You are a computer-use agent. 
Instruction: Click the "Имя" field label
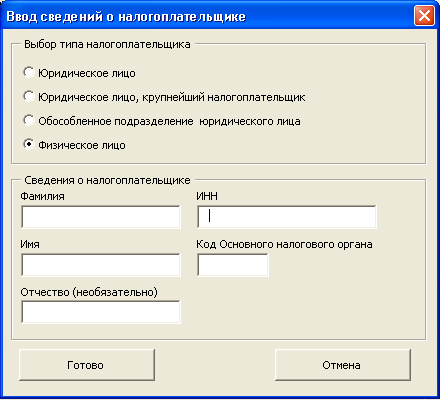coord(30,244)
